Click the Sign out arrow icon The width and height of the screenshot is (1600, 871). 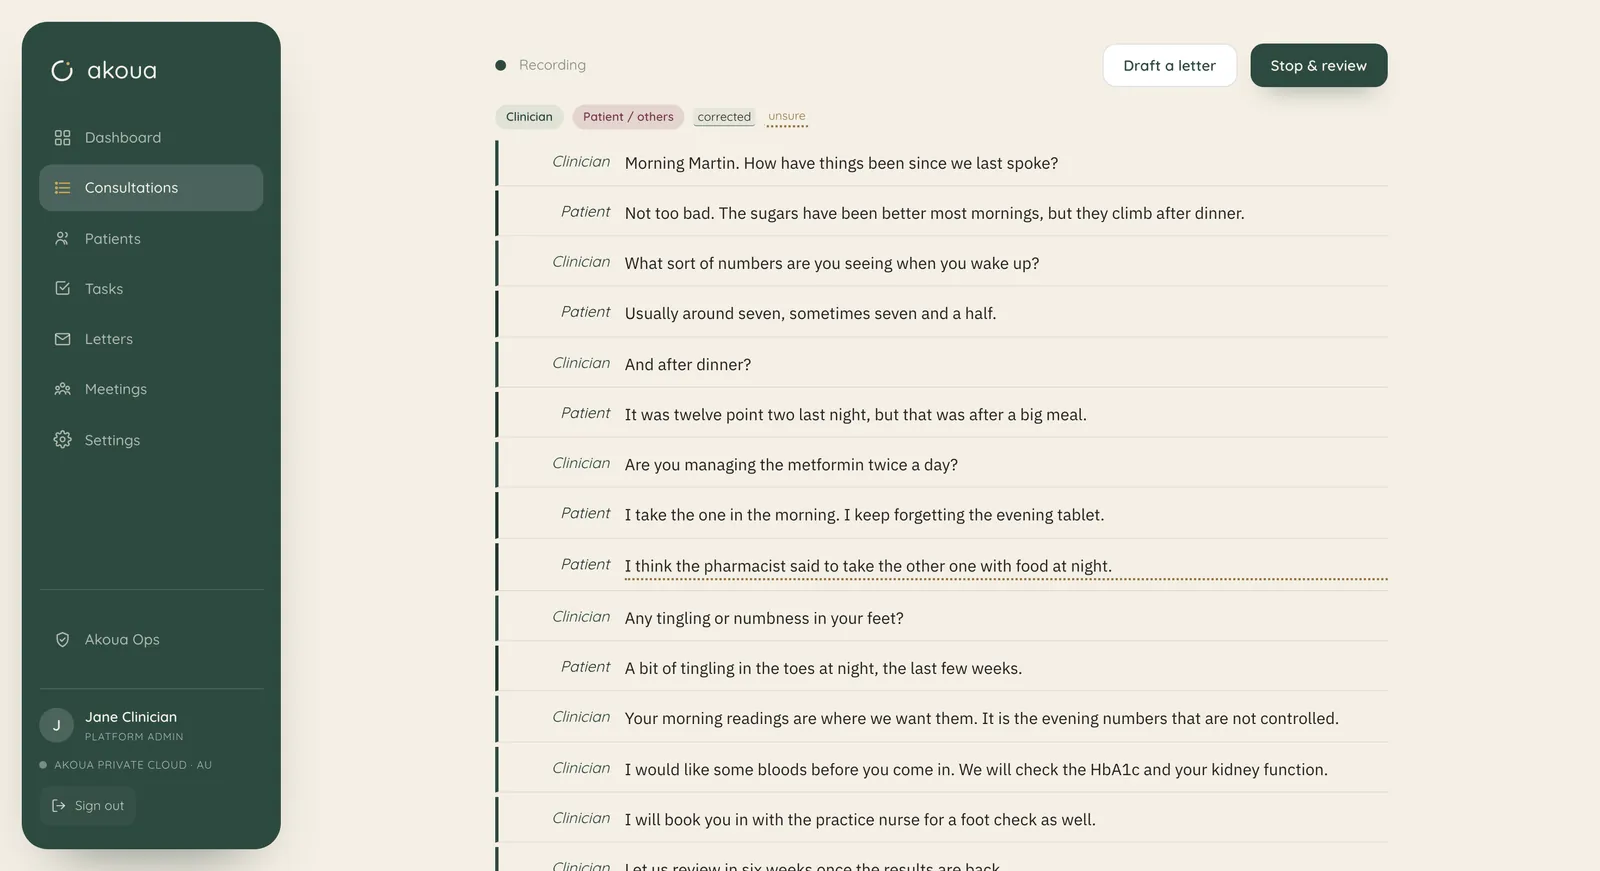(58, 806)
